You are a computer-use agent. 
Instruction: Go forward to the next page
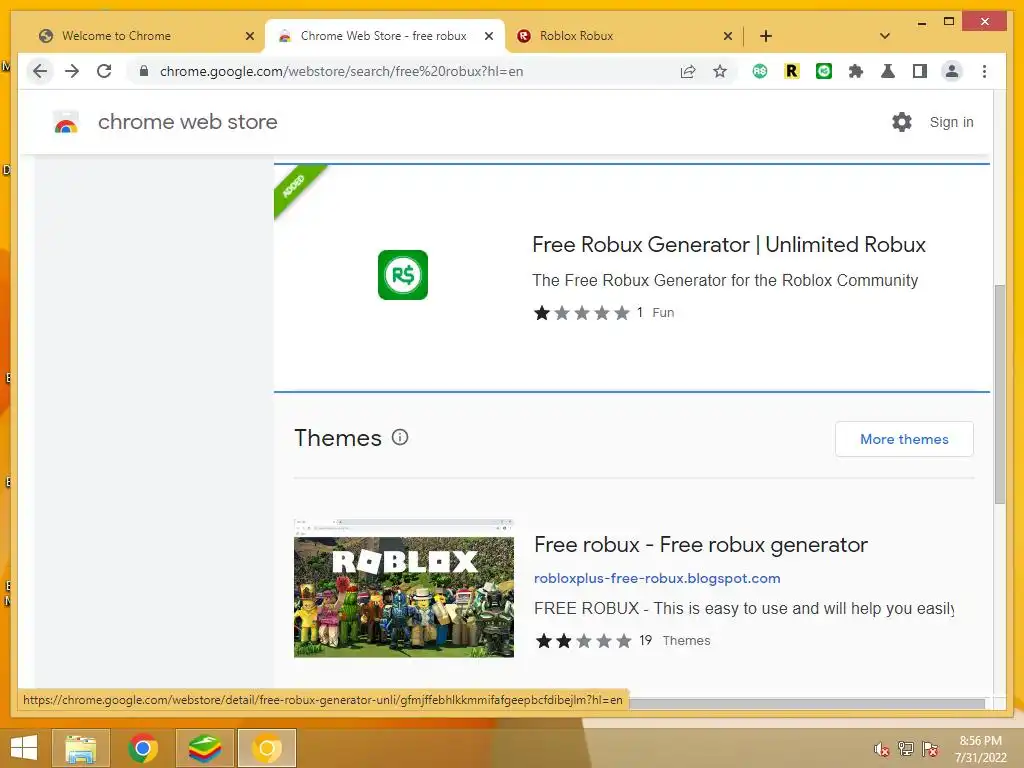coord(72,71)
